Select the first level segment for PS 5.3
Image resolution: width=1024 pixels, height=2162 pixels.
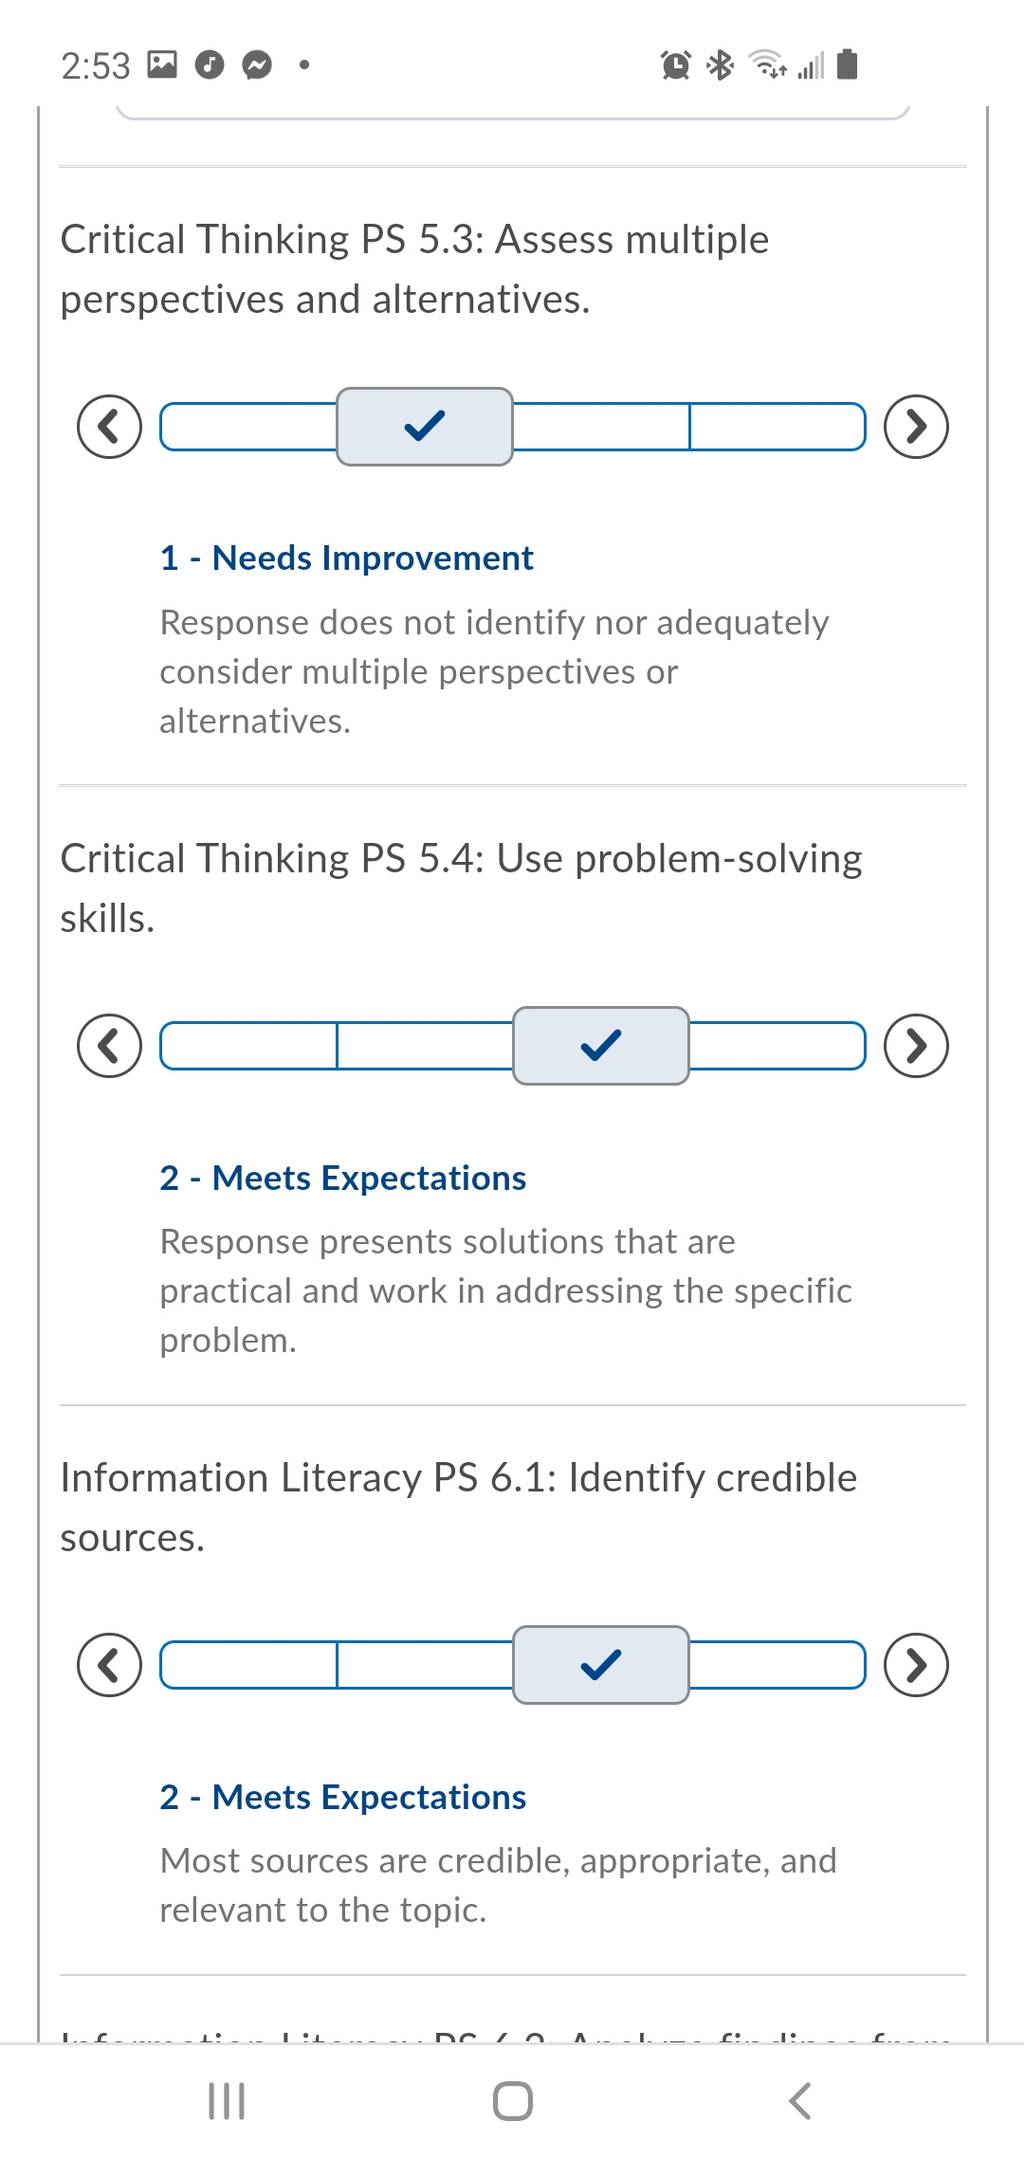click(x=249, y=427)
